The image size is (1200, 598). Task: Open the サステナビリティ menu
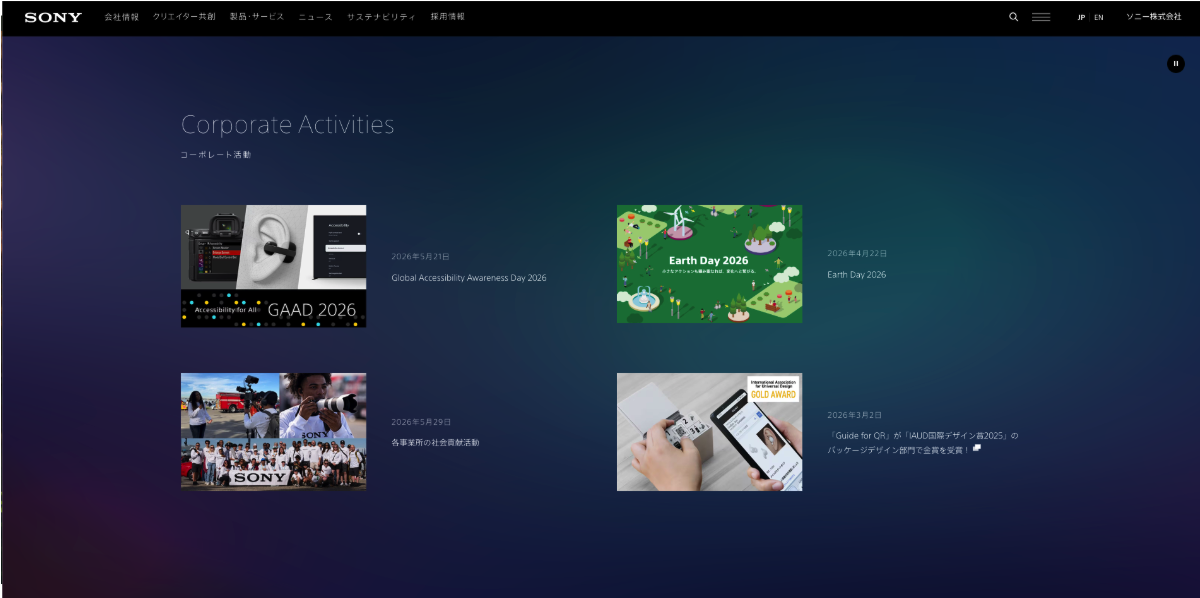point(381,17)
